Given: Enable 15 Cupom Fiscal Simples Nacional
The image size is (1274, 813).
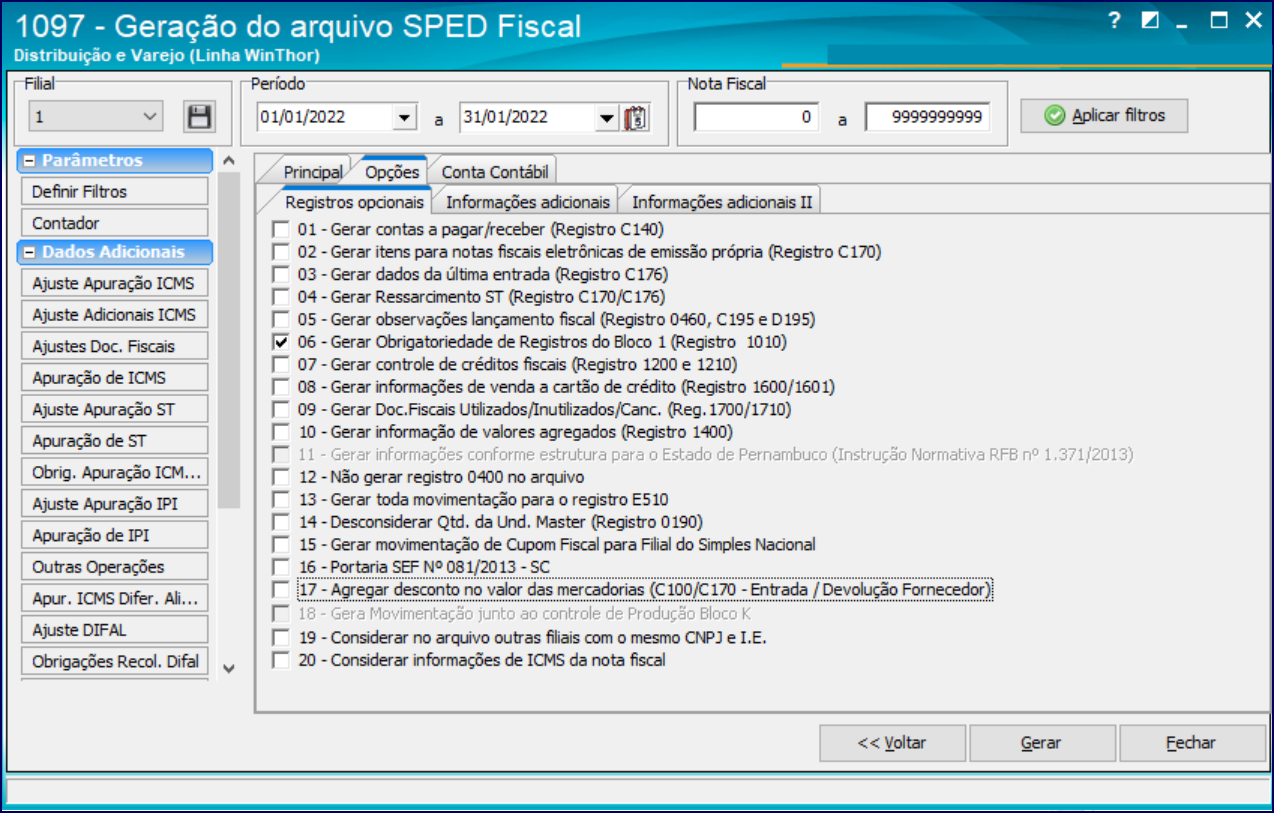Looking at the screenshot, I should click(281, 545).
